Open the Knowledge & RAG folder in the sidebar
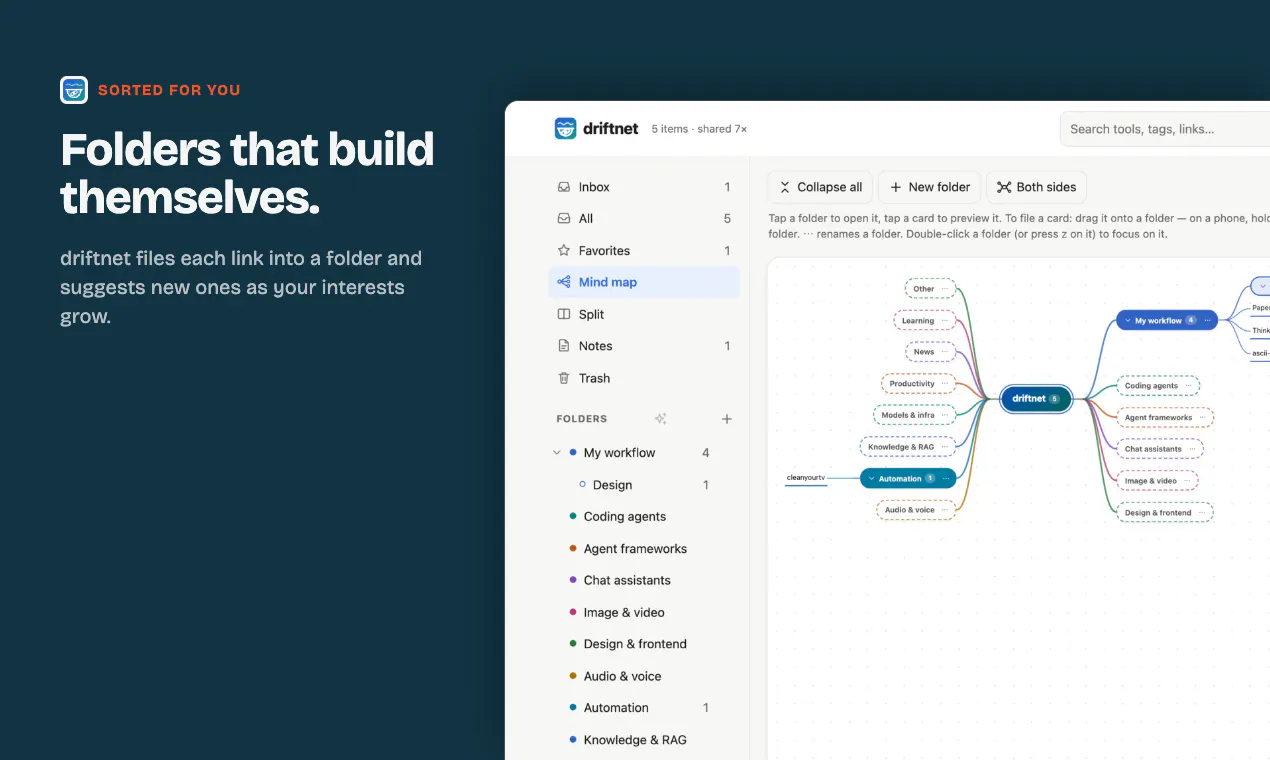 click(x=644, y=740)
